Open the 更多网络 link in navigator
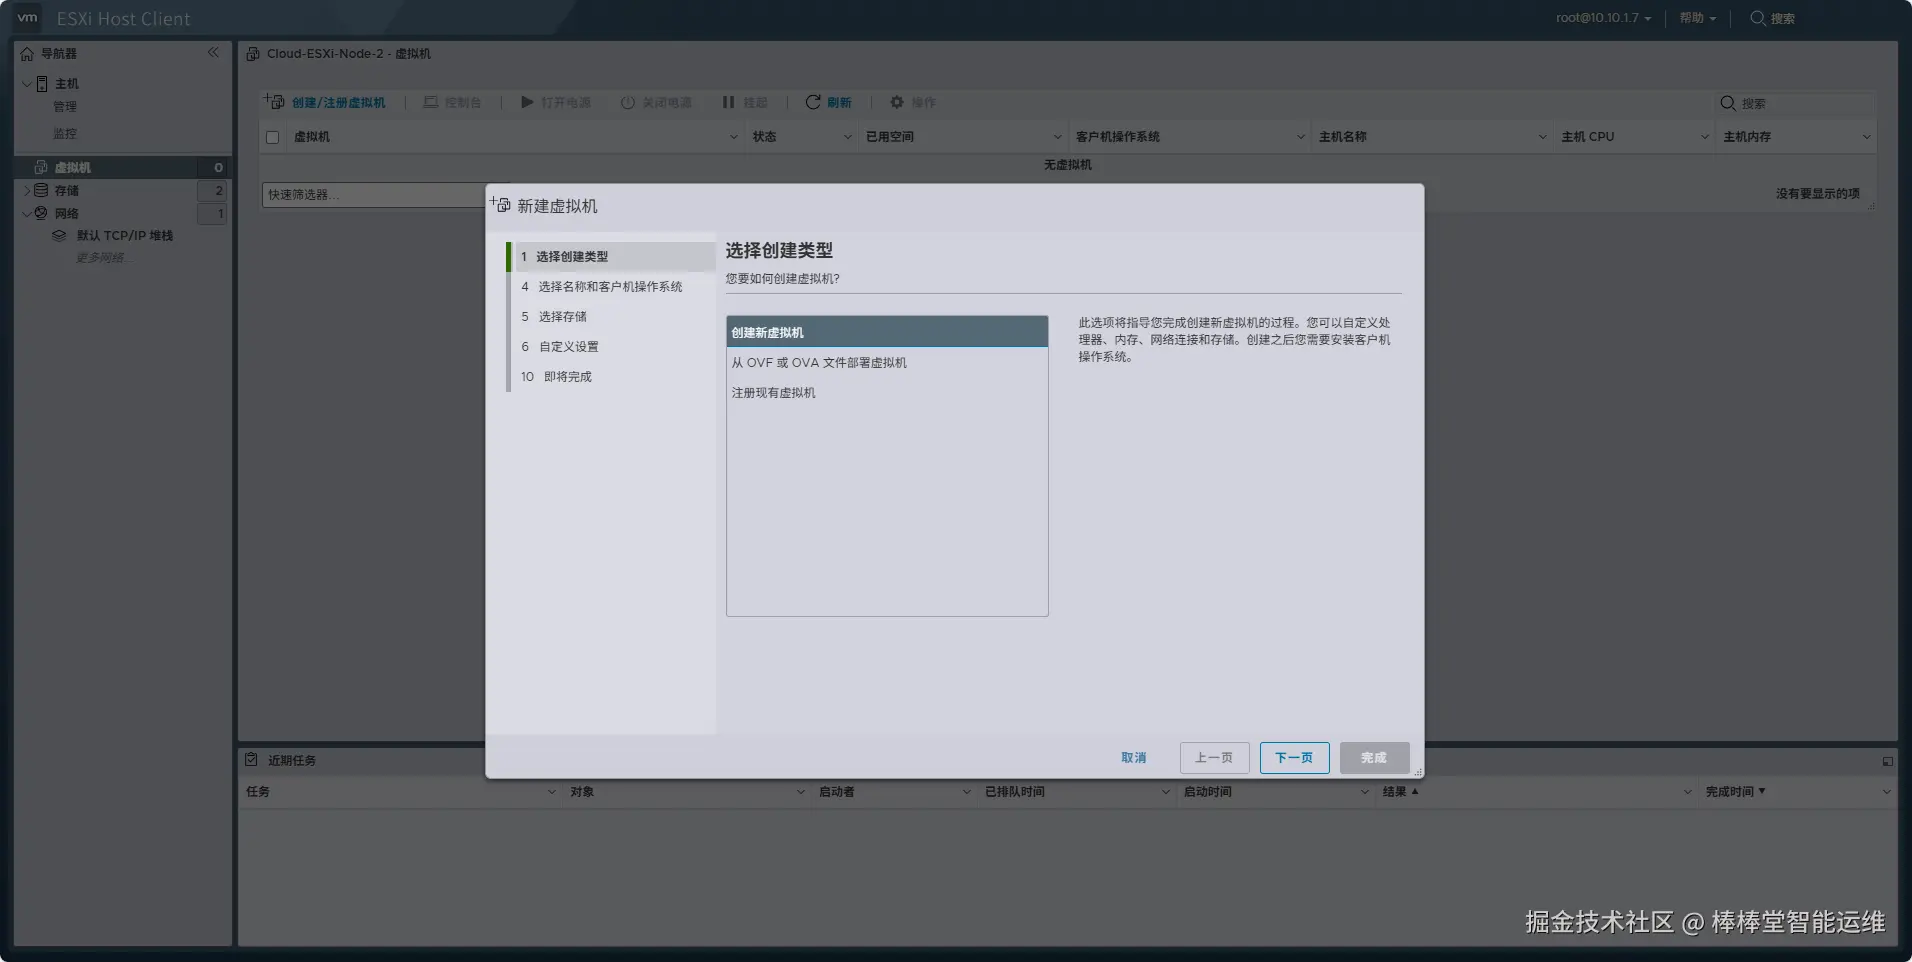This screenshot has width=1912, height=962. pyautogui.click(x=102, y=258)
